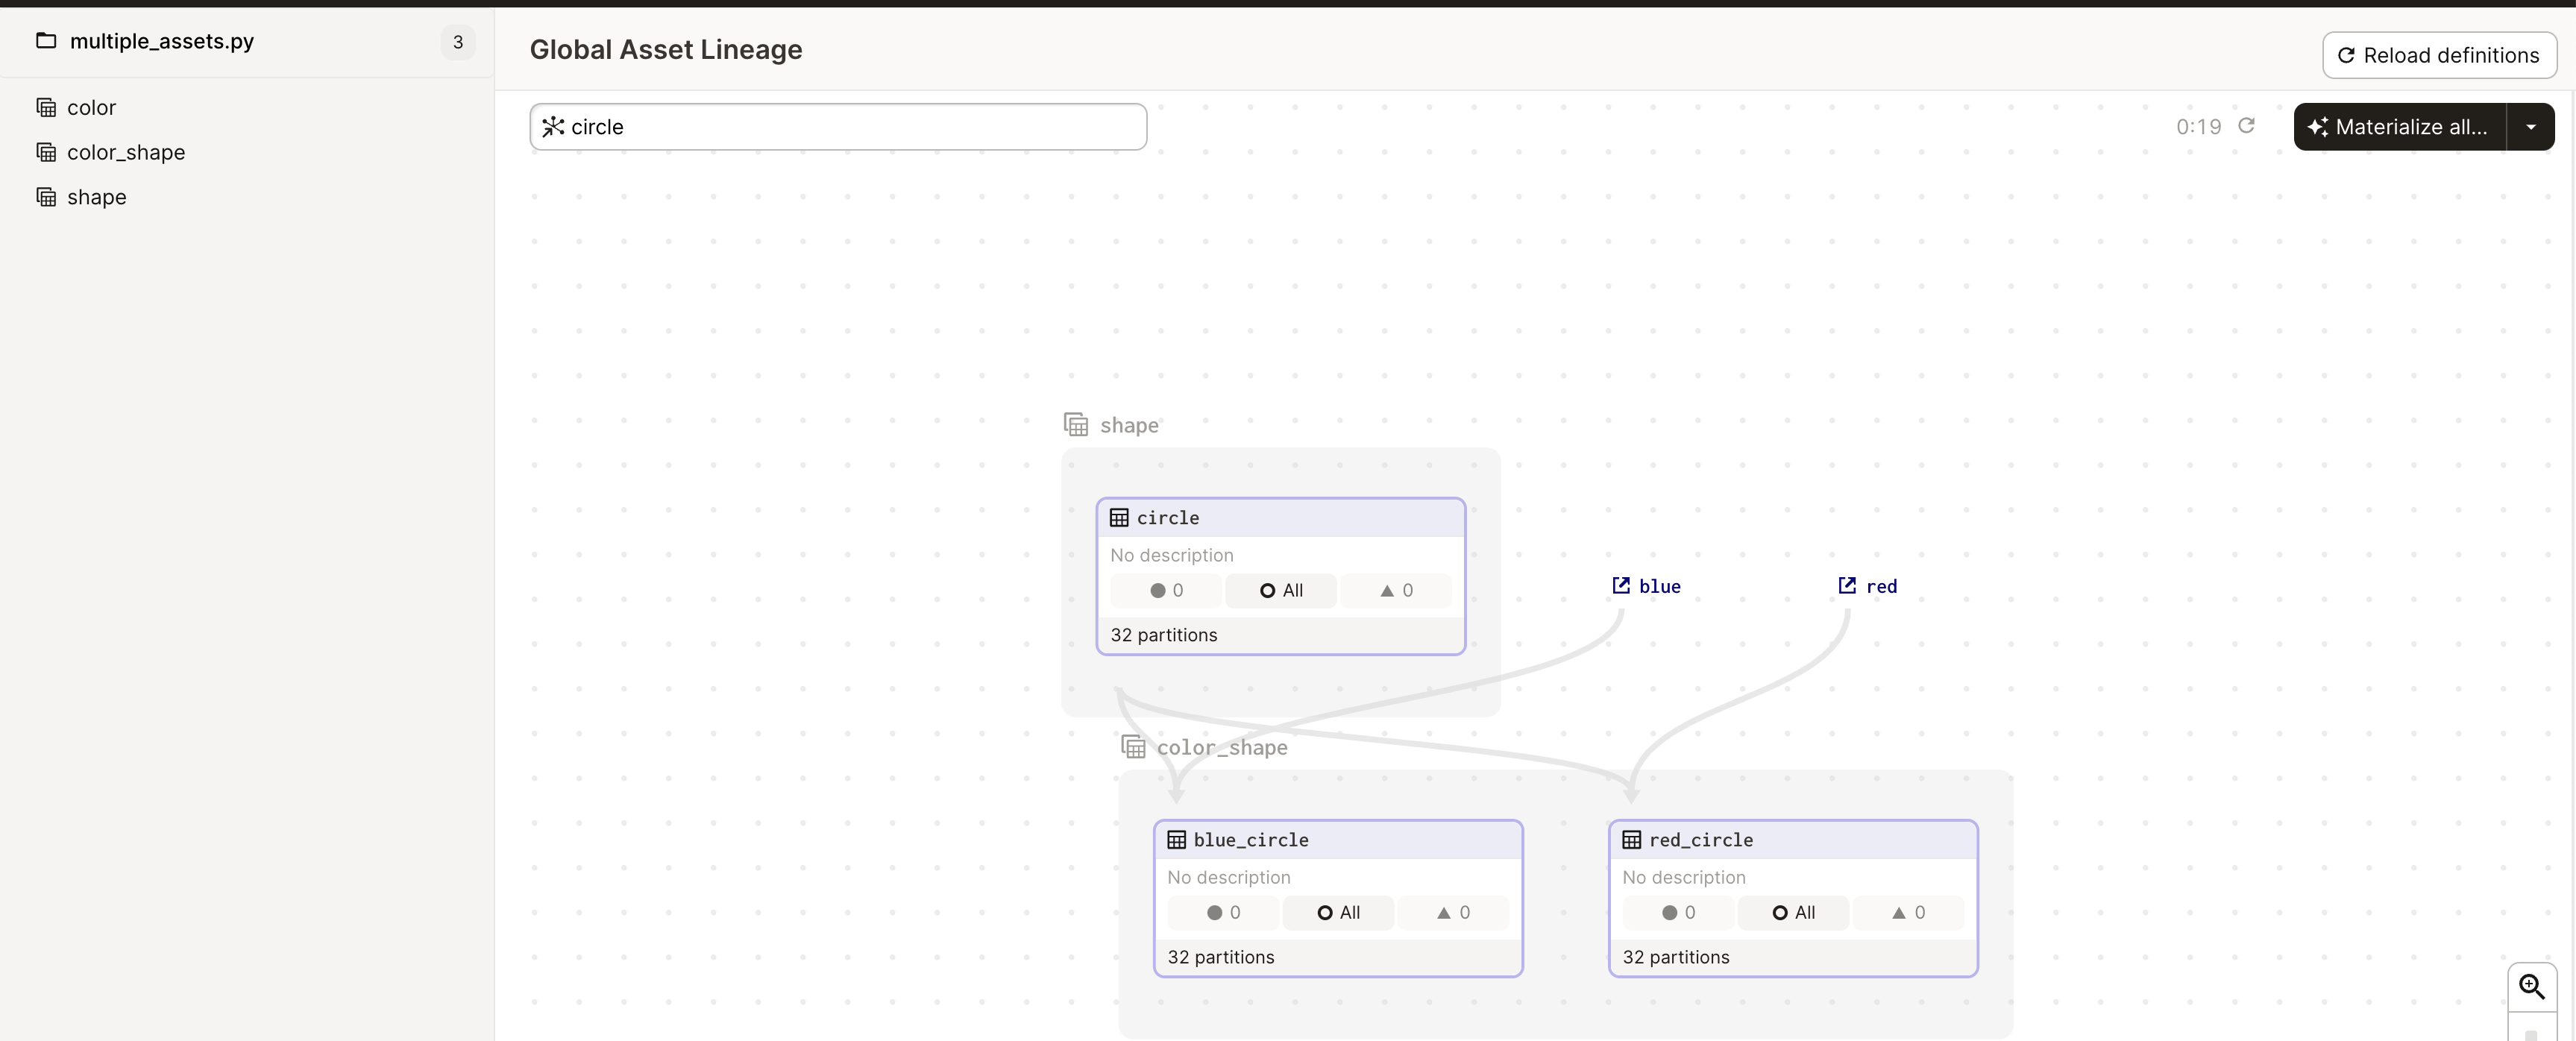Screen dimensions: 2576x1041
Task: Click the color_shape group icon in graph
Action: 1133,747
